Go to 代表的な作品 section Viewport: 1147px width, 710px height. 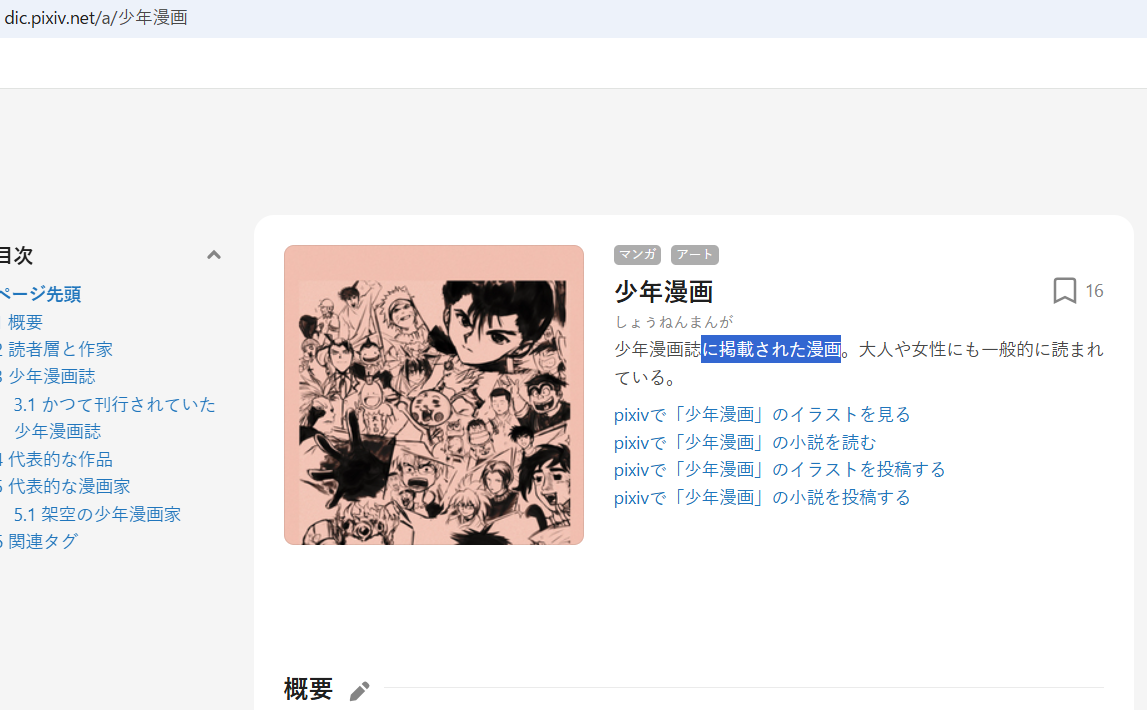(60, 459)
